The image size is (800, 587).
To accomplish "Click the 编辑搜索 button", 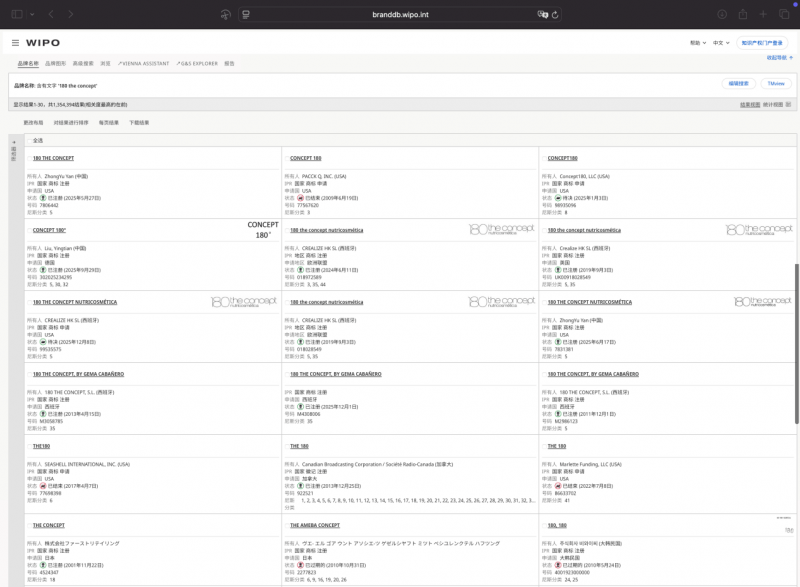I will click(x=738, y=84).
